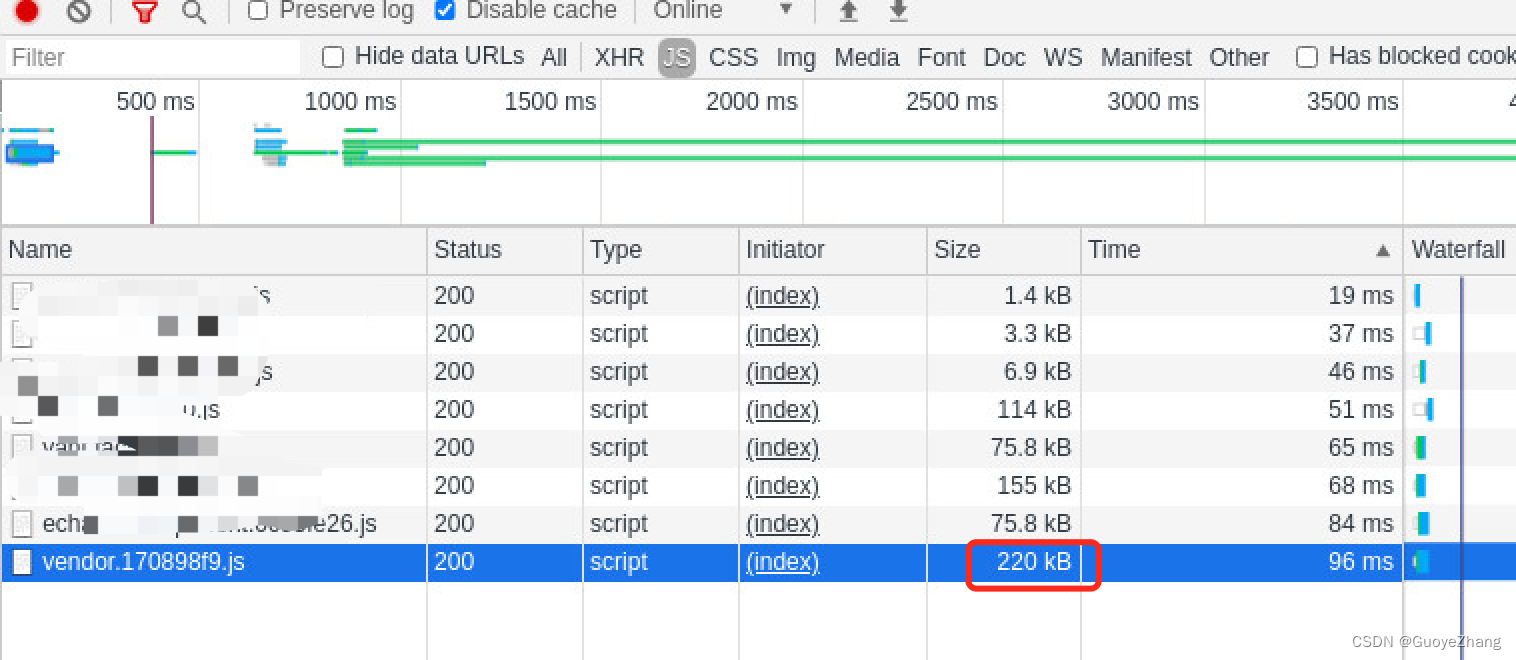
Task: Click the 1.4 kB size cell
Action: (x=1004, y=296)
